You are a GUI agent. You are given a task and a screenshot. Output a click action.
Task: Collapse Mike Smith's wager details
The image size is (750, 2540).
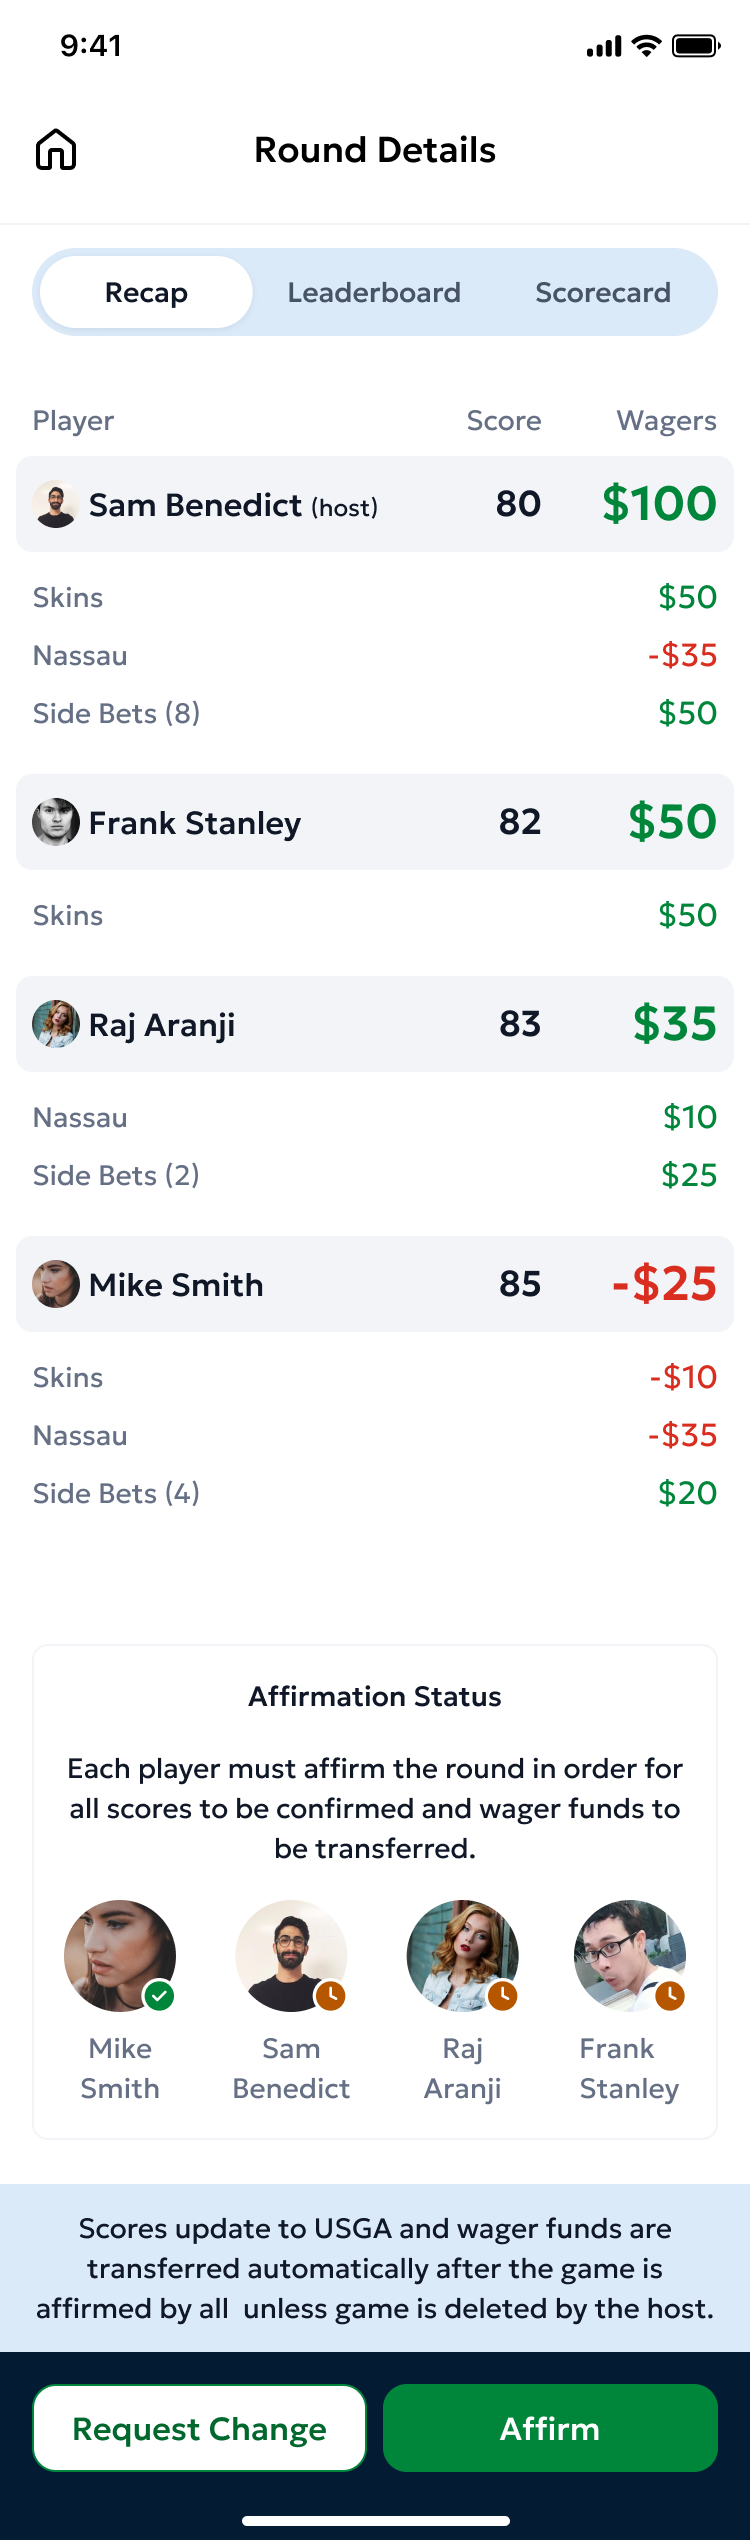pos(373,1284)
